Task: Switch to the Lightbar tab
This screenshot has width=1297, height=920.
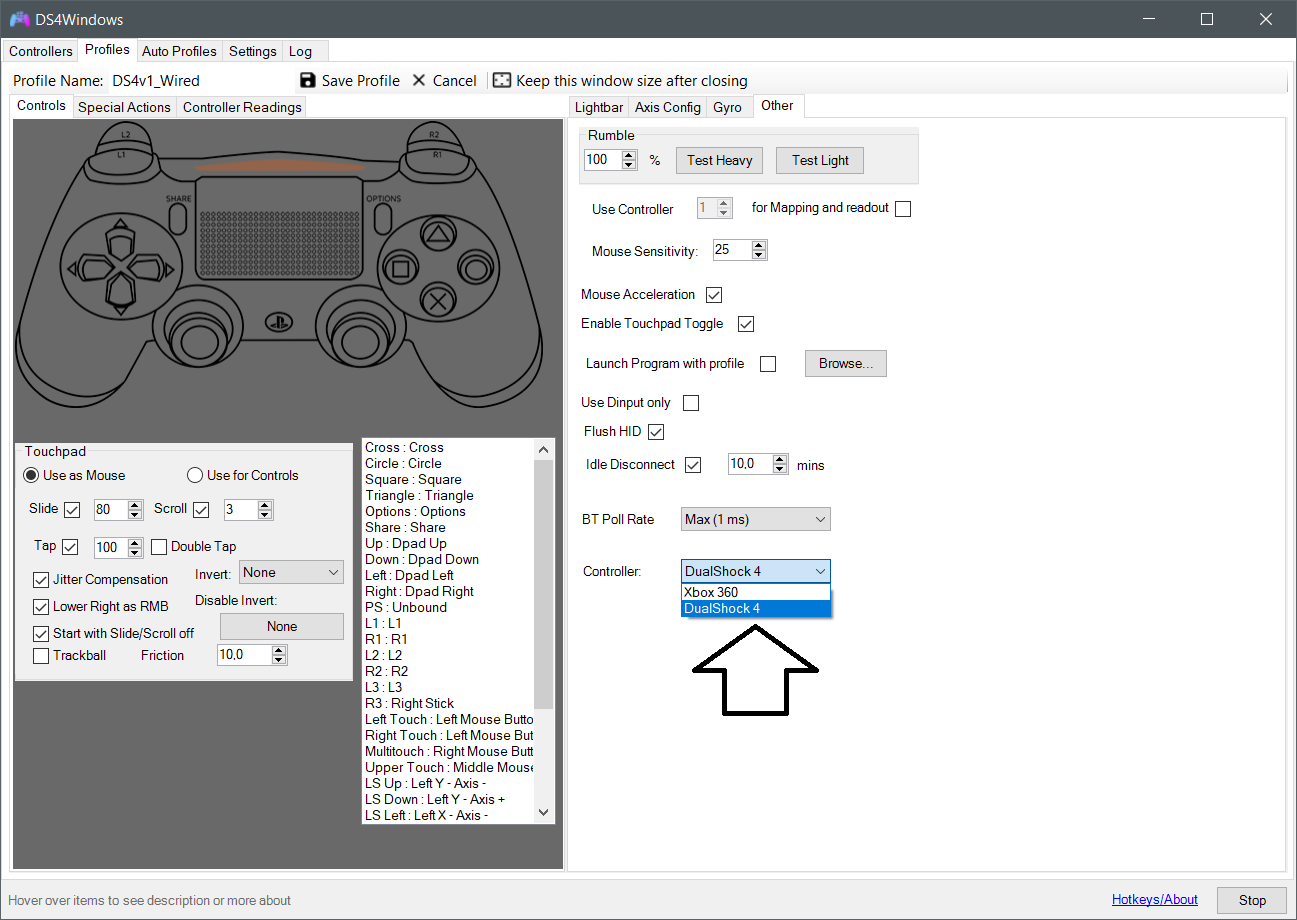Action: [x=599, y=107]
